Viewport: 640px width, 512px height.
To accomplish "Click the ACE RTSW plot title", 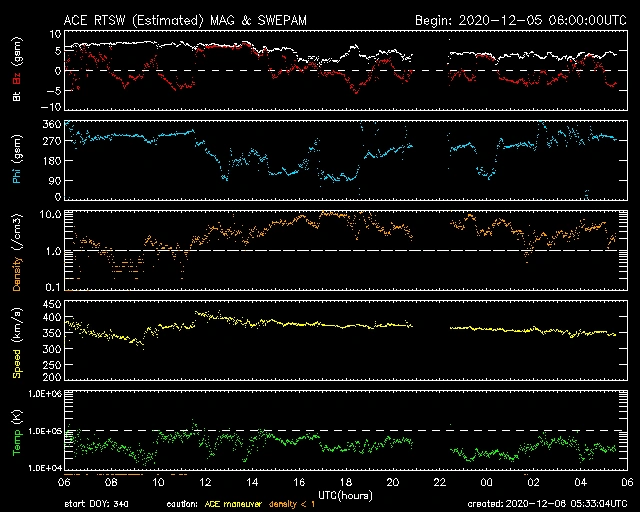I will 191,20.
